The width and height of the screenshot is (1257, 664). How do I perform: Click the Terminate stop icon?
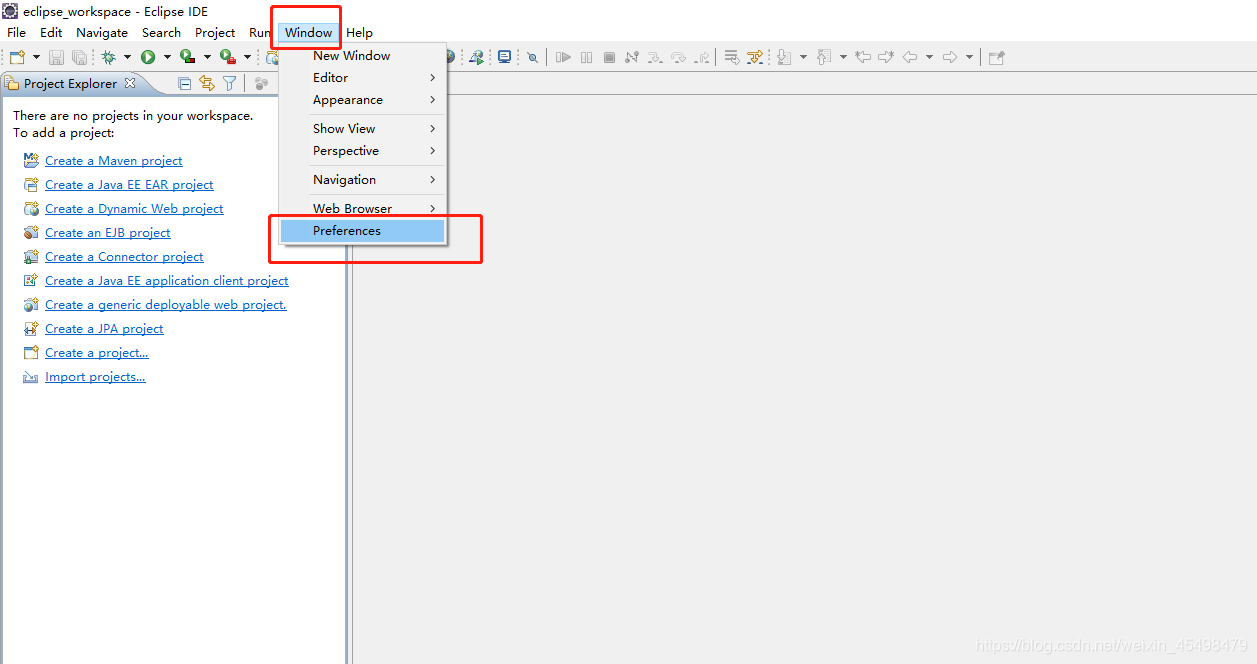(x=609, y=57)
